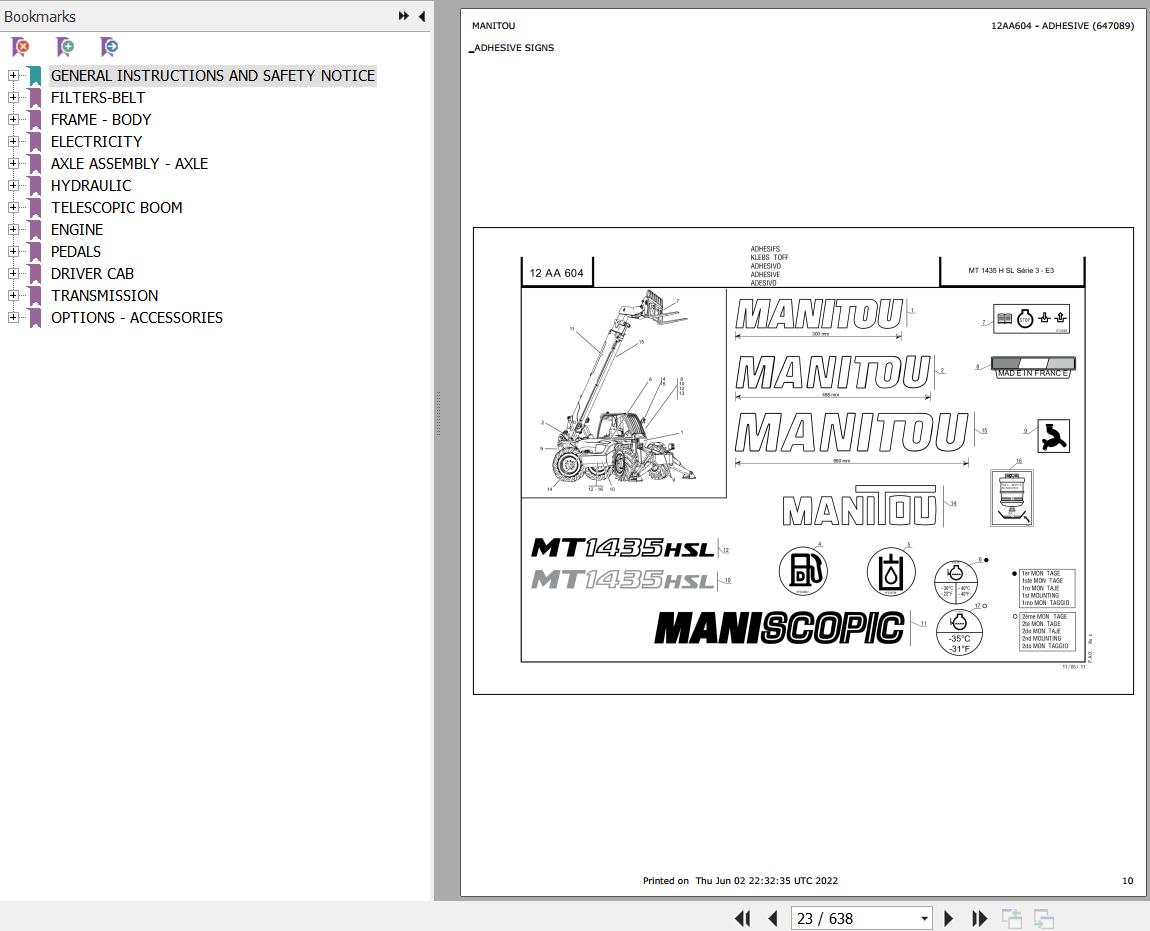Open the FILTERS-BELT bookmark
1150x931 pixels.
point(98,98)
